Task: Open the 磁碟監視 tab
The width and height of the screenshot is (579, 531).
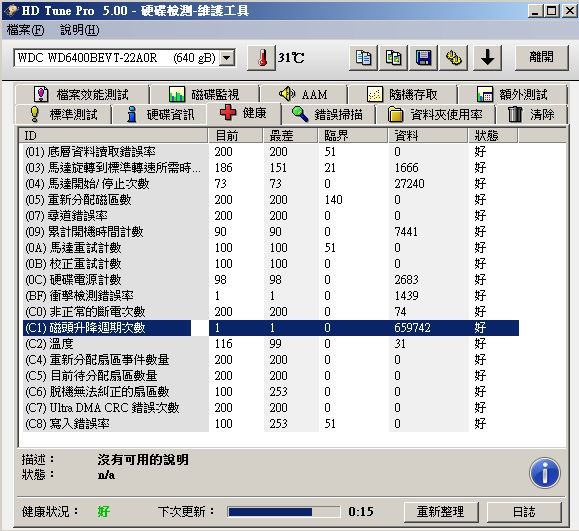Action: (x=204, y=95)
